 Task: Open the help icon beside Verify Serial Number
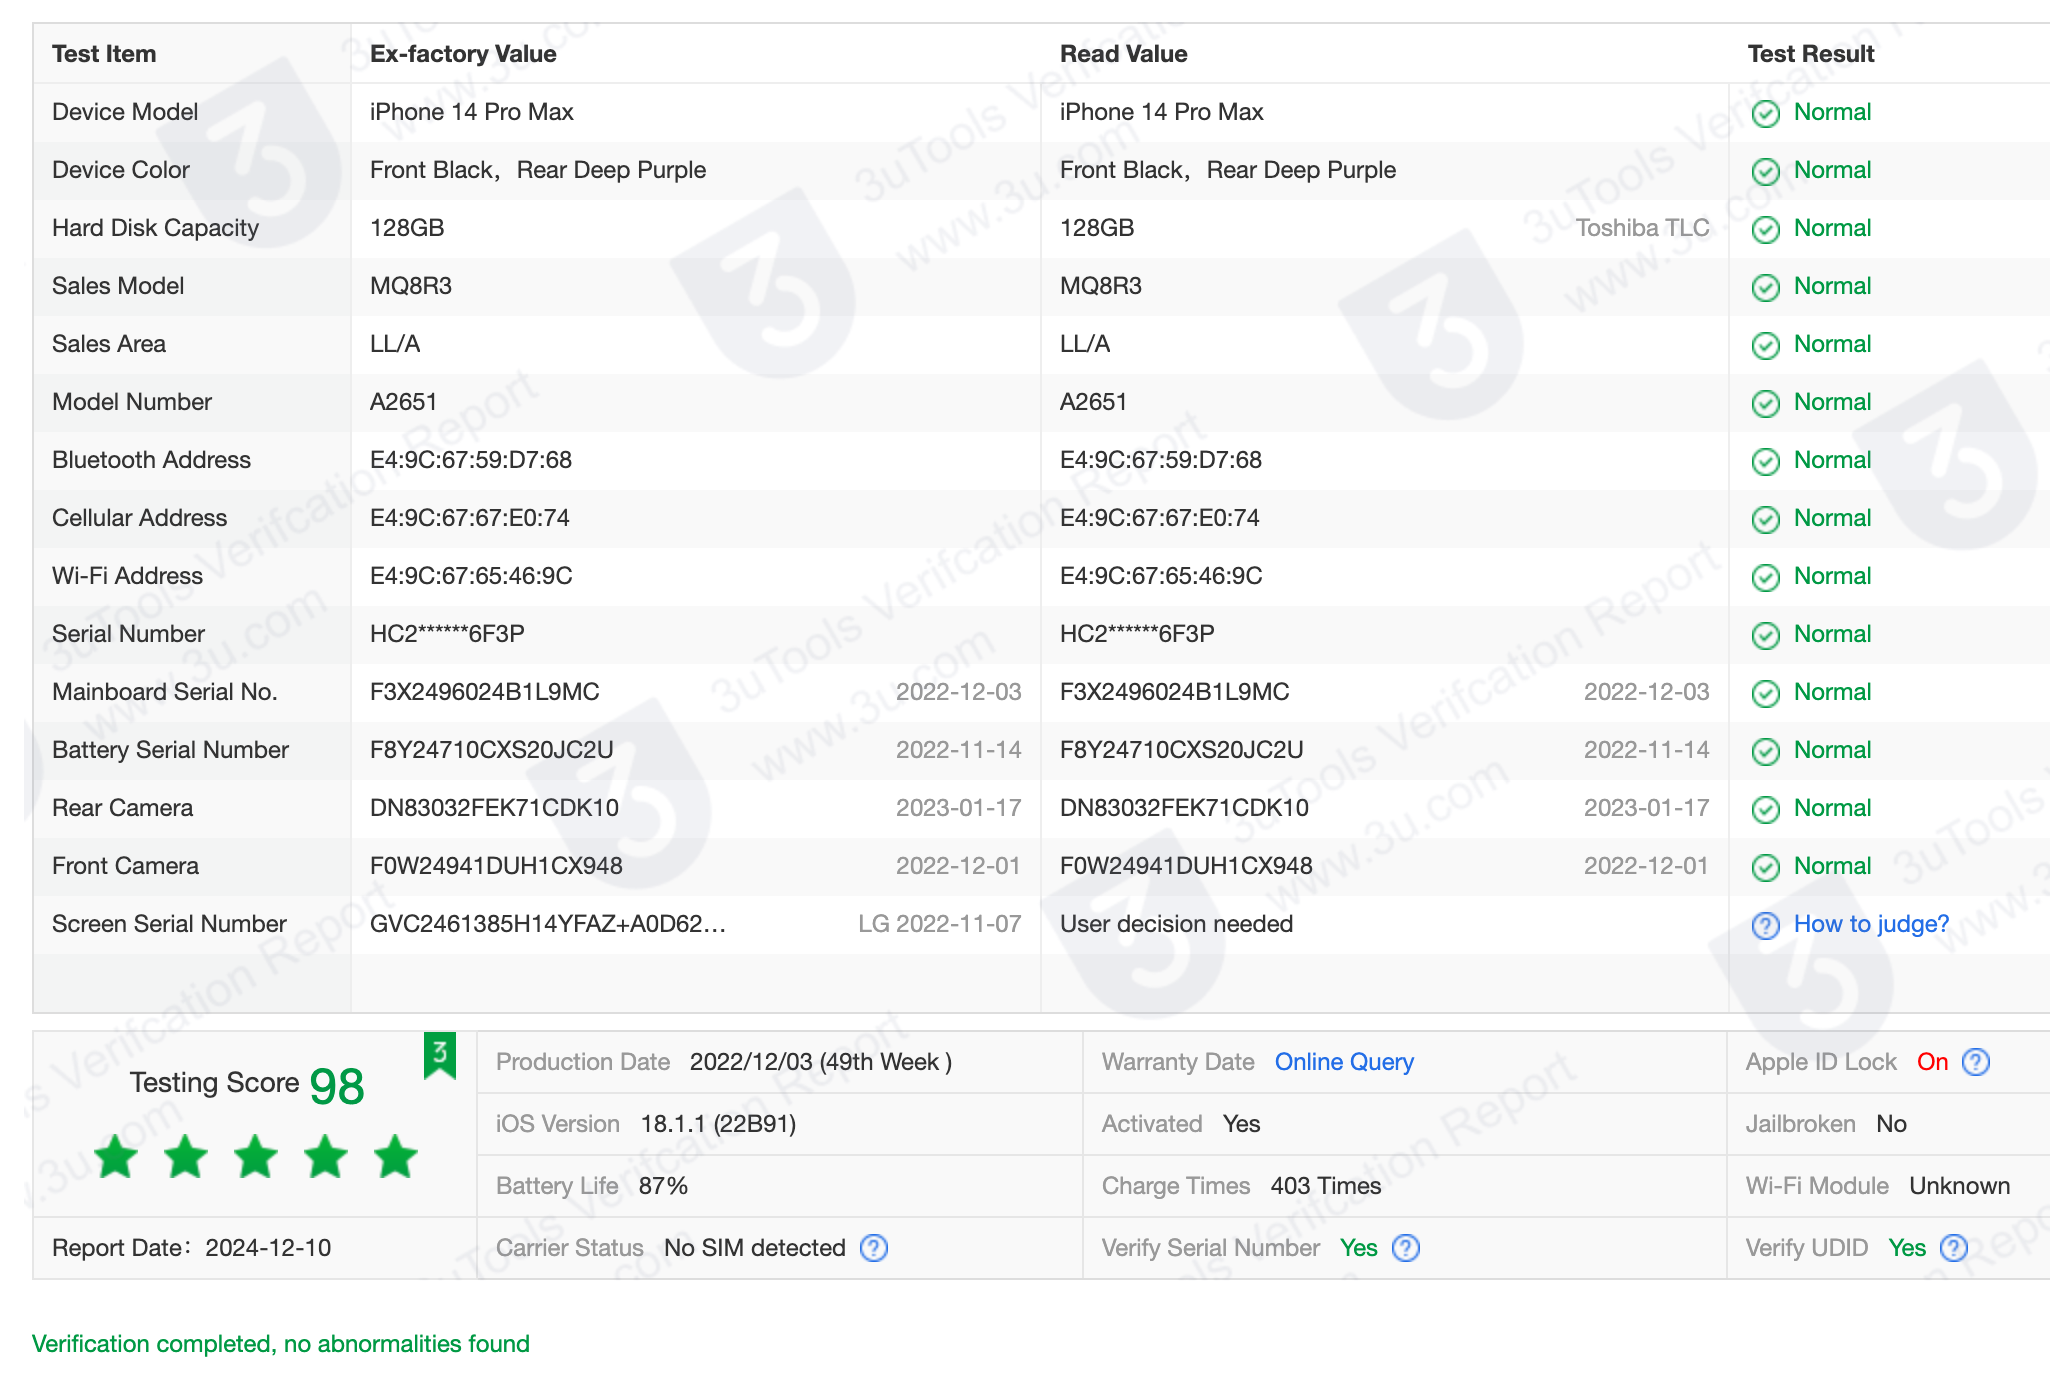[x=1406, y=1248]
